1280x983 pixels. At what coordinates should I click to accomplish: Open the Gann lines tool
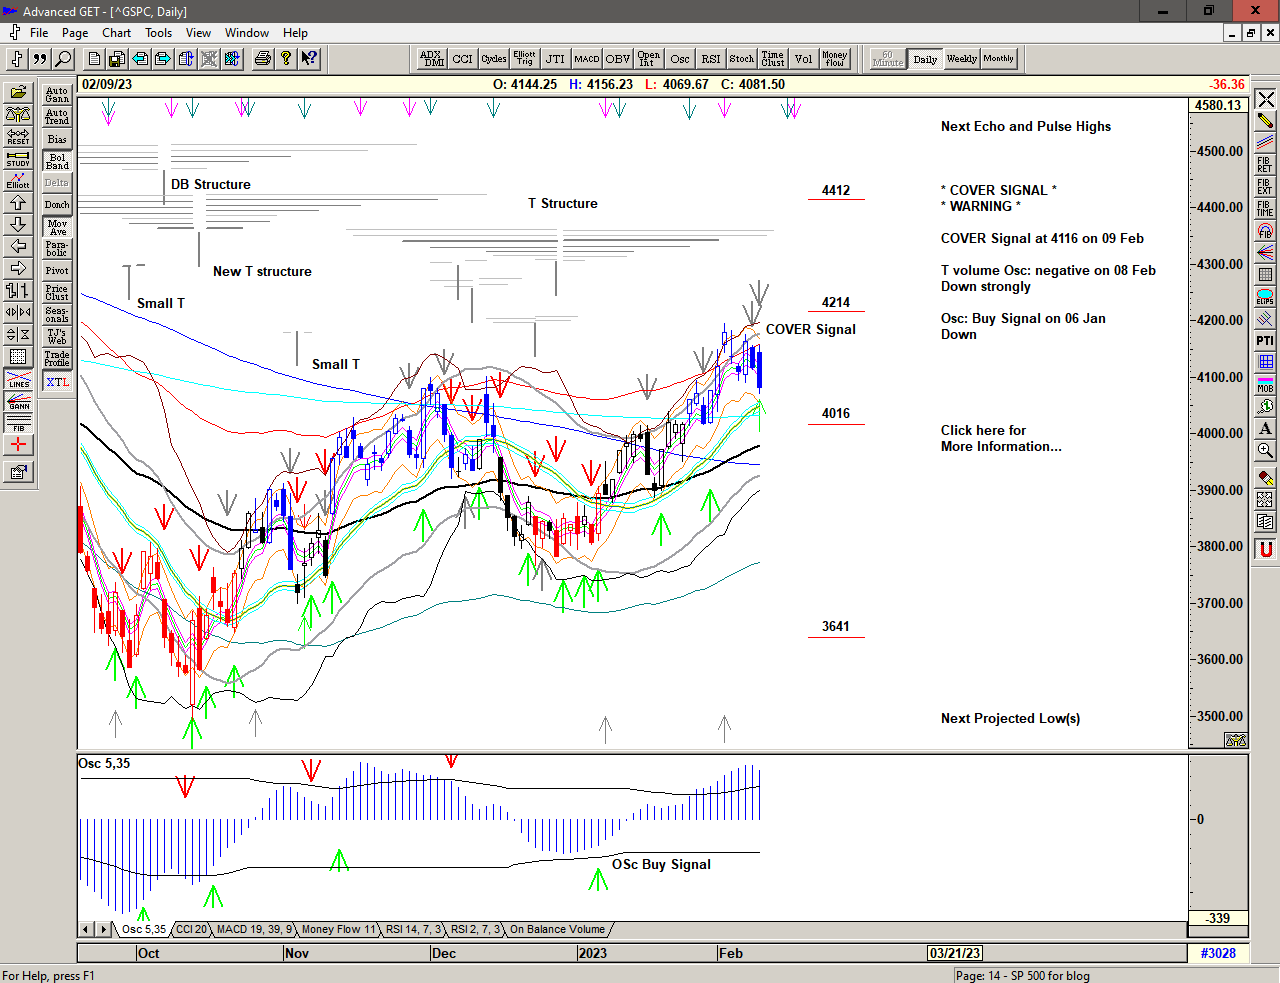point(18,402)
